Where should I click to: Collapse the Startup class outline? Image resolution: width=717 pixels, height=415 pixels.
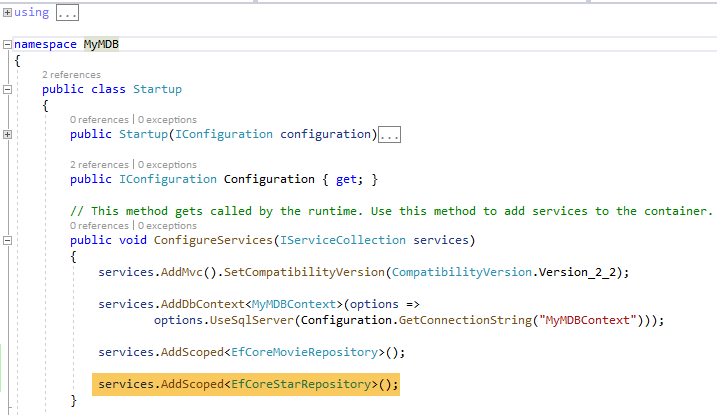point(7,89)
